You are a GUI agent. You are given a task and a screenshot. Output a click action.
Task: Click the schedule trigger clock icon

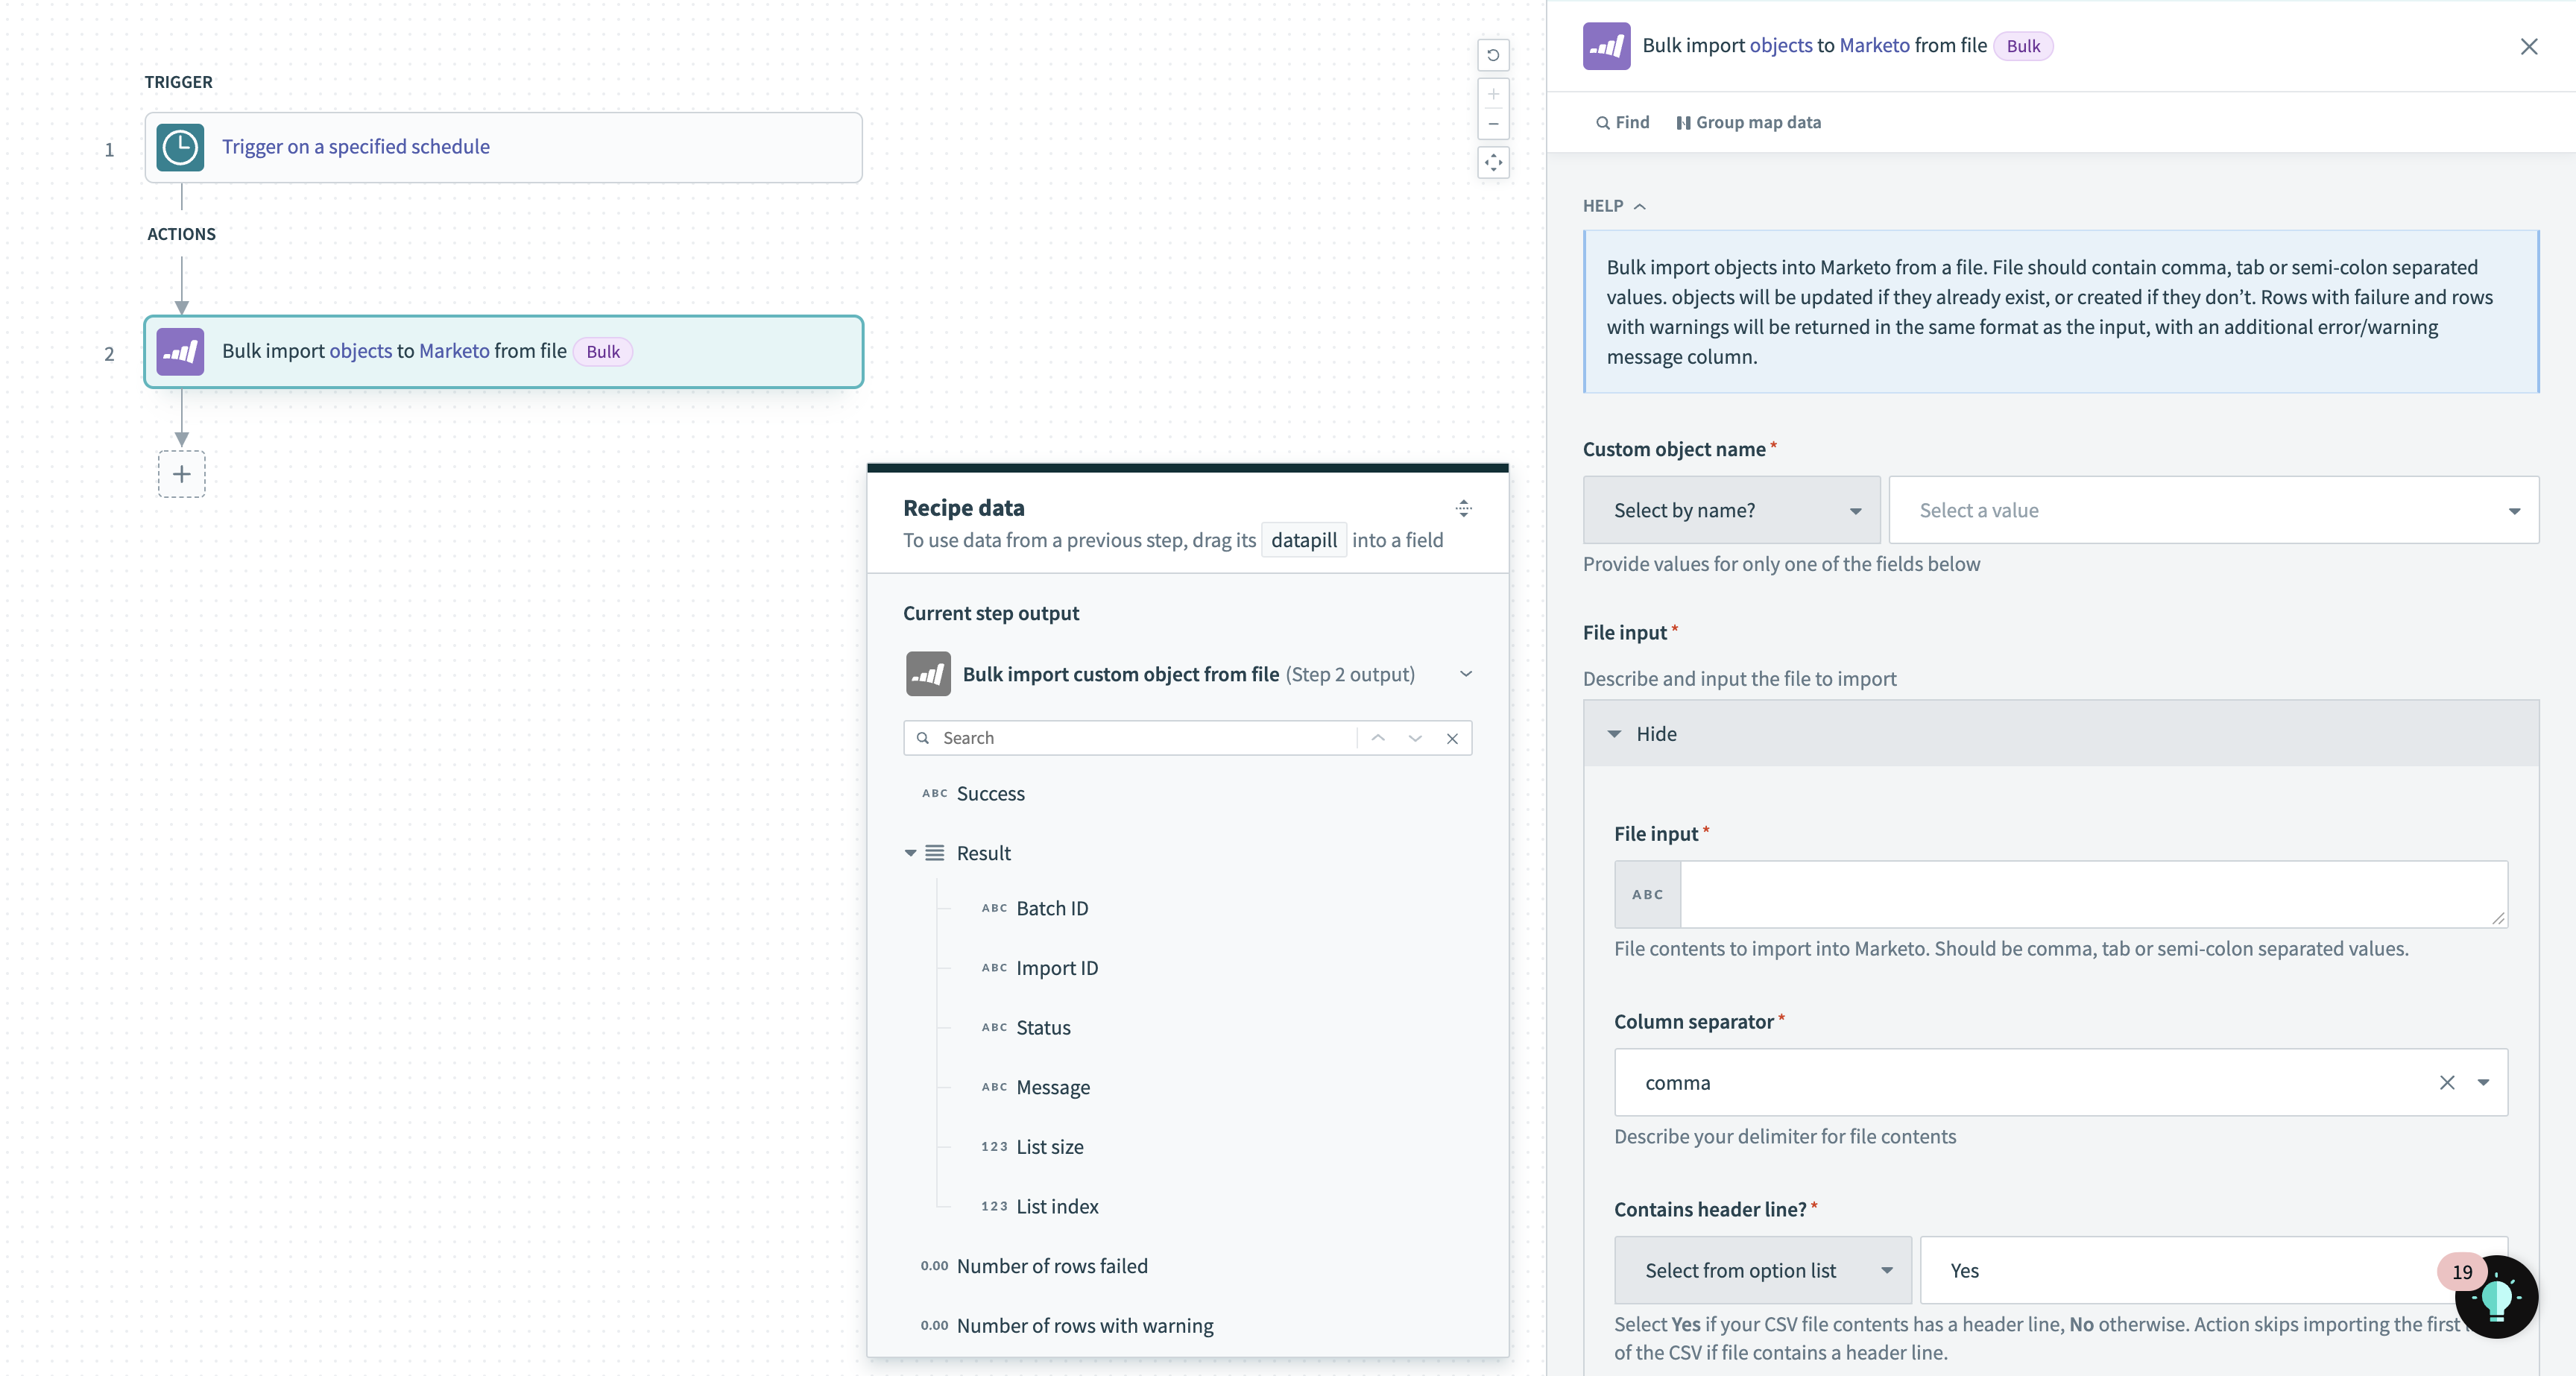click(180, 146)
